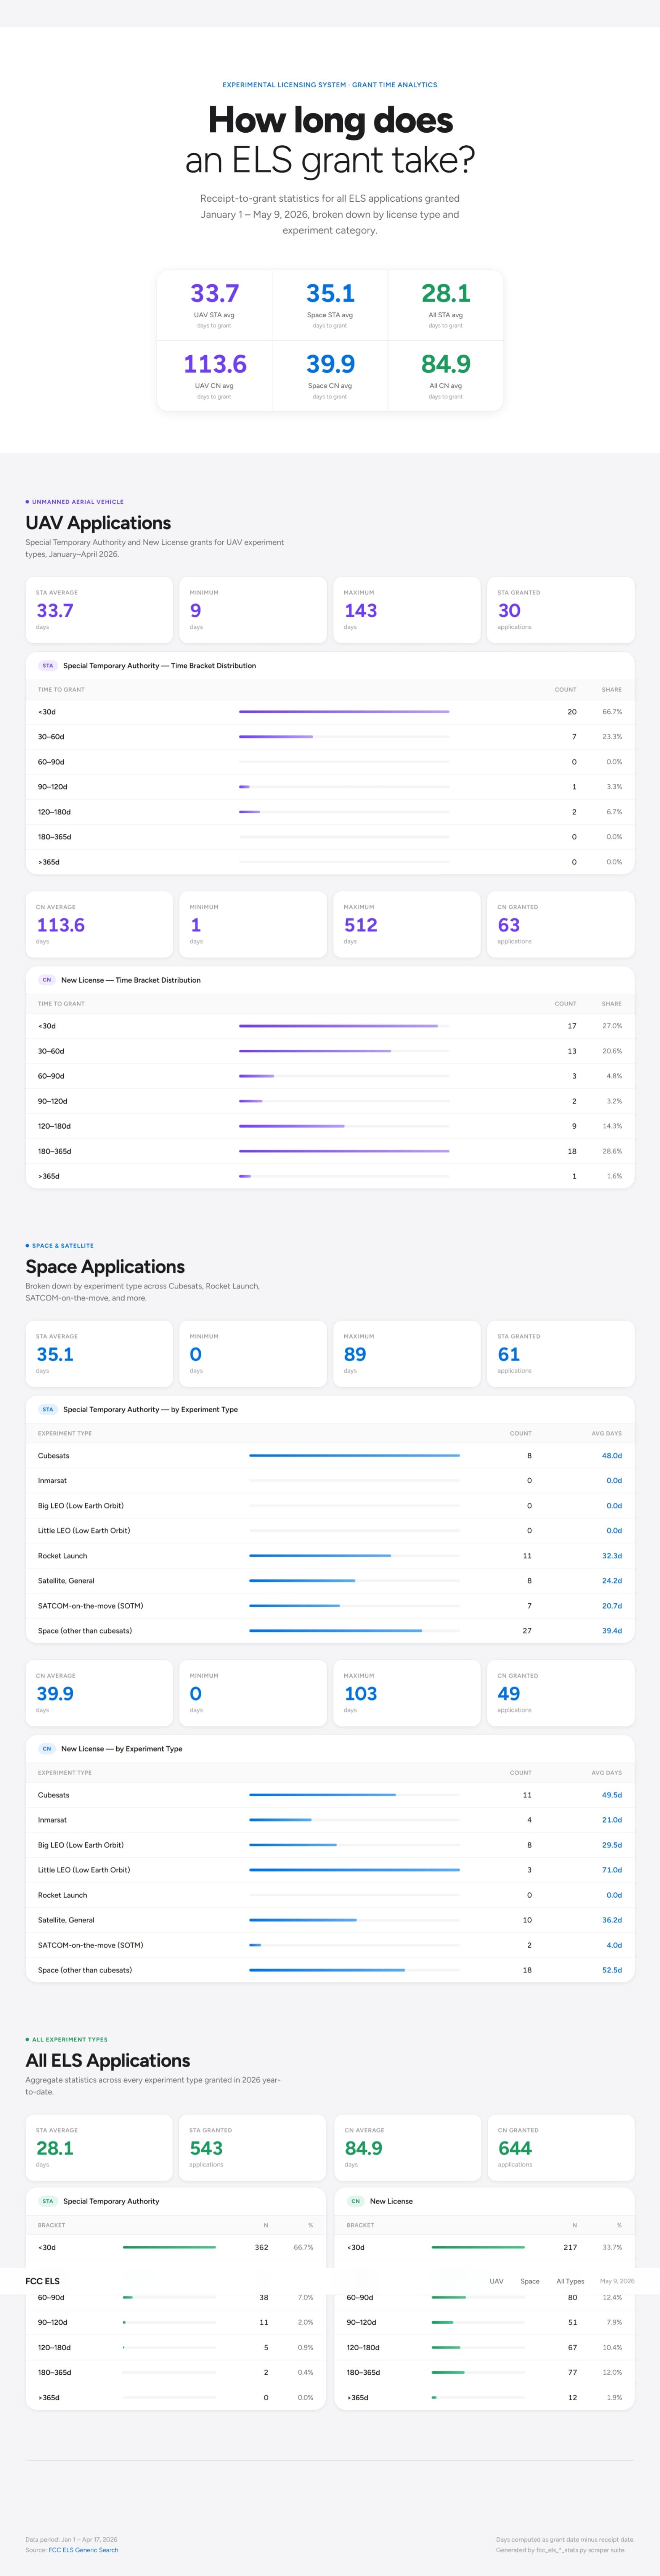Select the UAV CN avg hero card
The height and width of the screenshot is (2576, 660).
(214, 376)
